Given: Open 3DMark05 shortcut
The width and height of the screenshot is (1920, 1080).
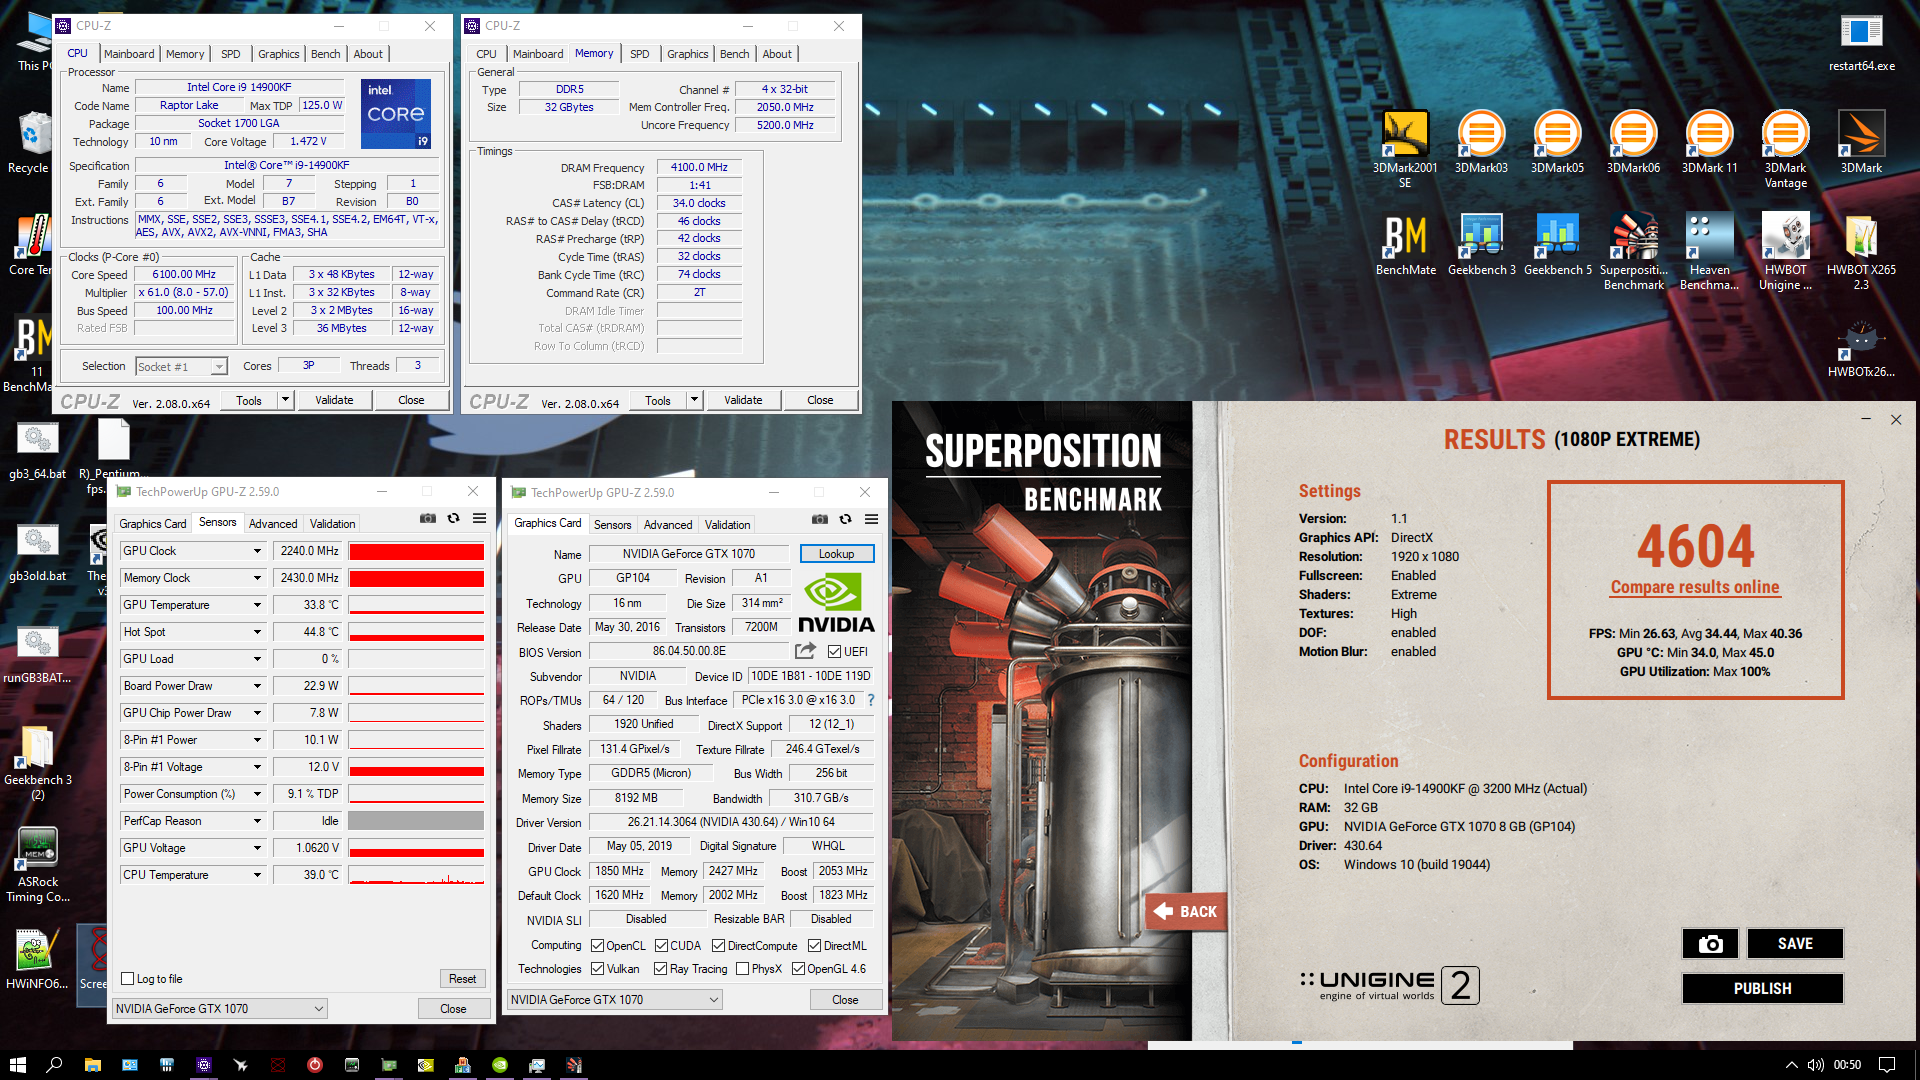Looking at the screenshot, I should click(x=1557, y=142).
